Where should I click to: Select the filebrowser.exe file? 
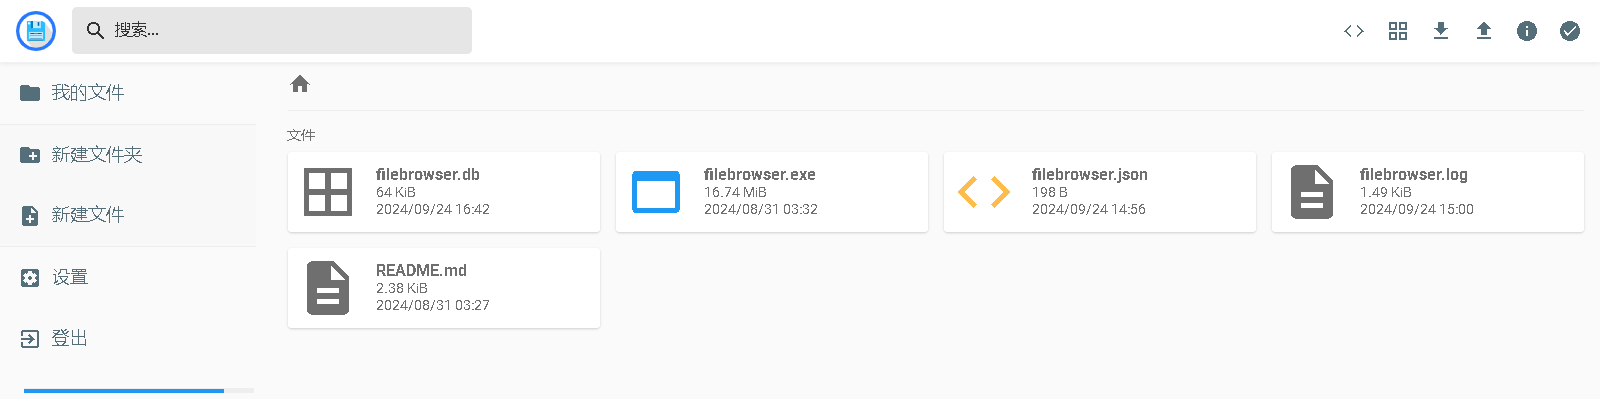coord(772,192)
